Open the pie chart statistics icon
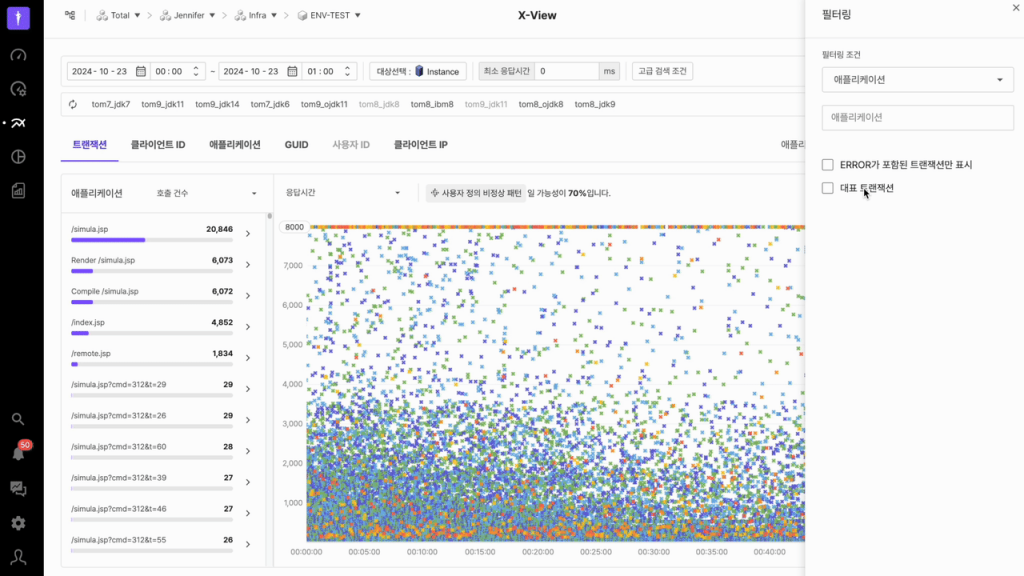The height and width of the screenshot is (576, 1024). pos(18,157)
